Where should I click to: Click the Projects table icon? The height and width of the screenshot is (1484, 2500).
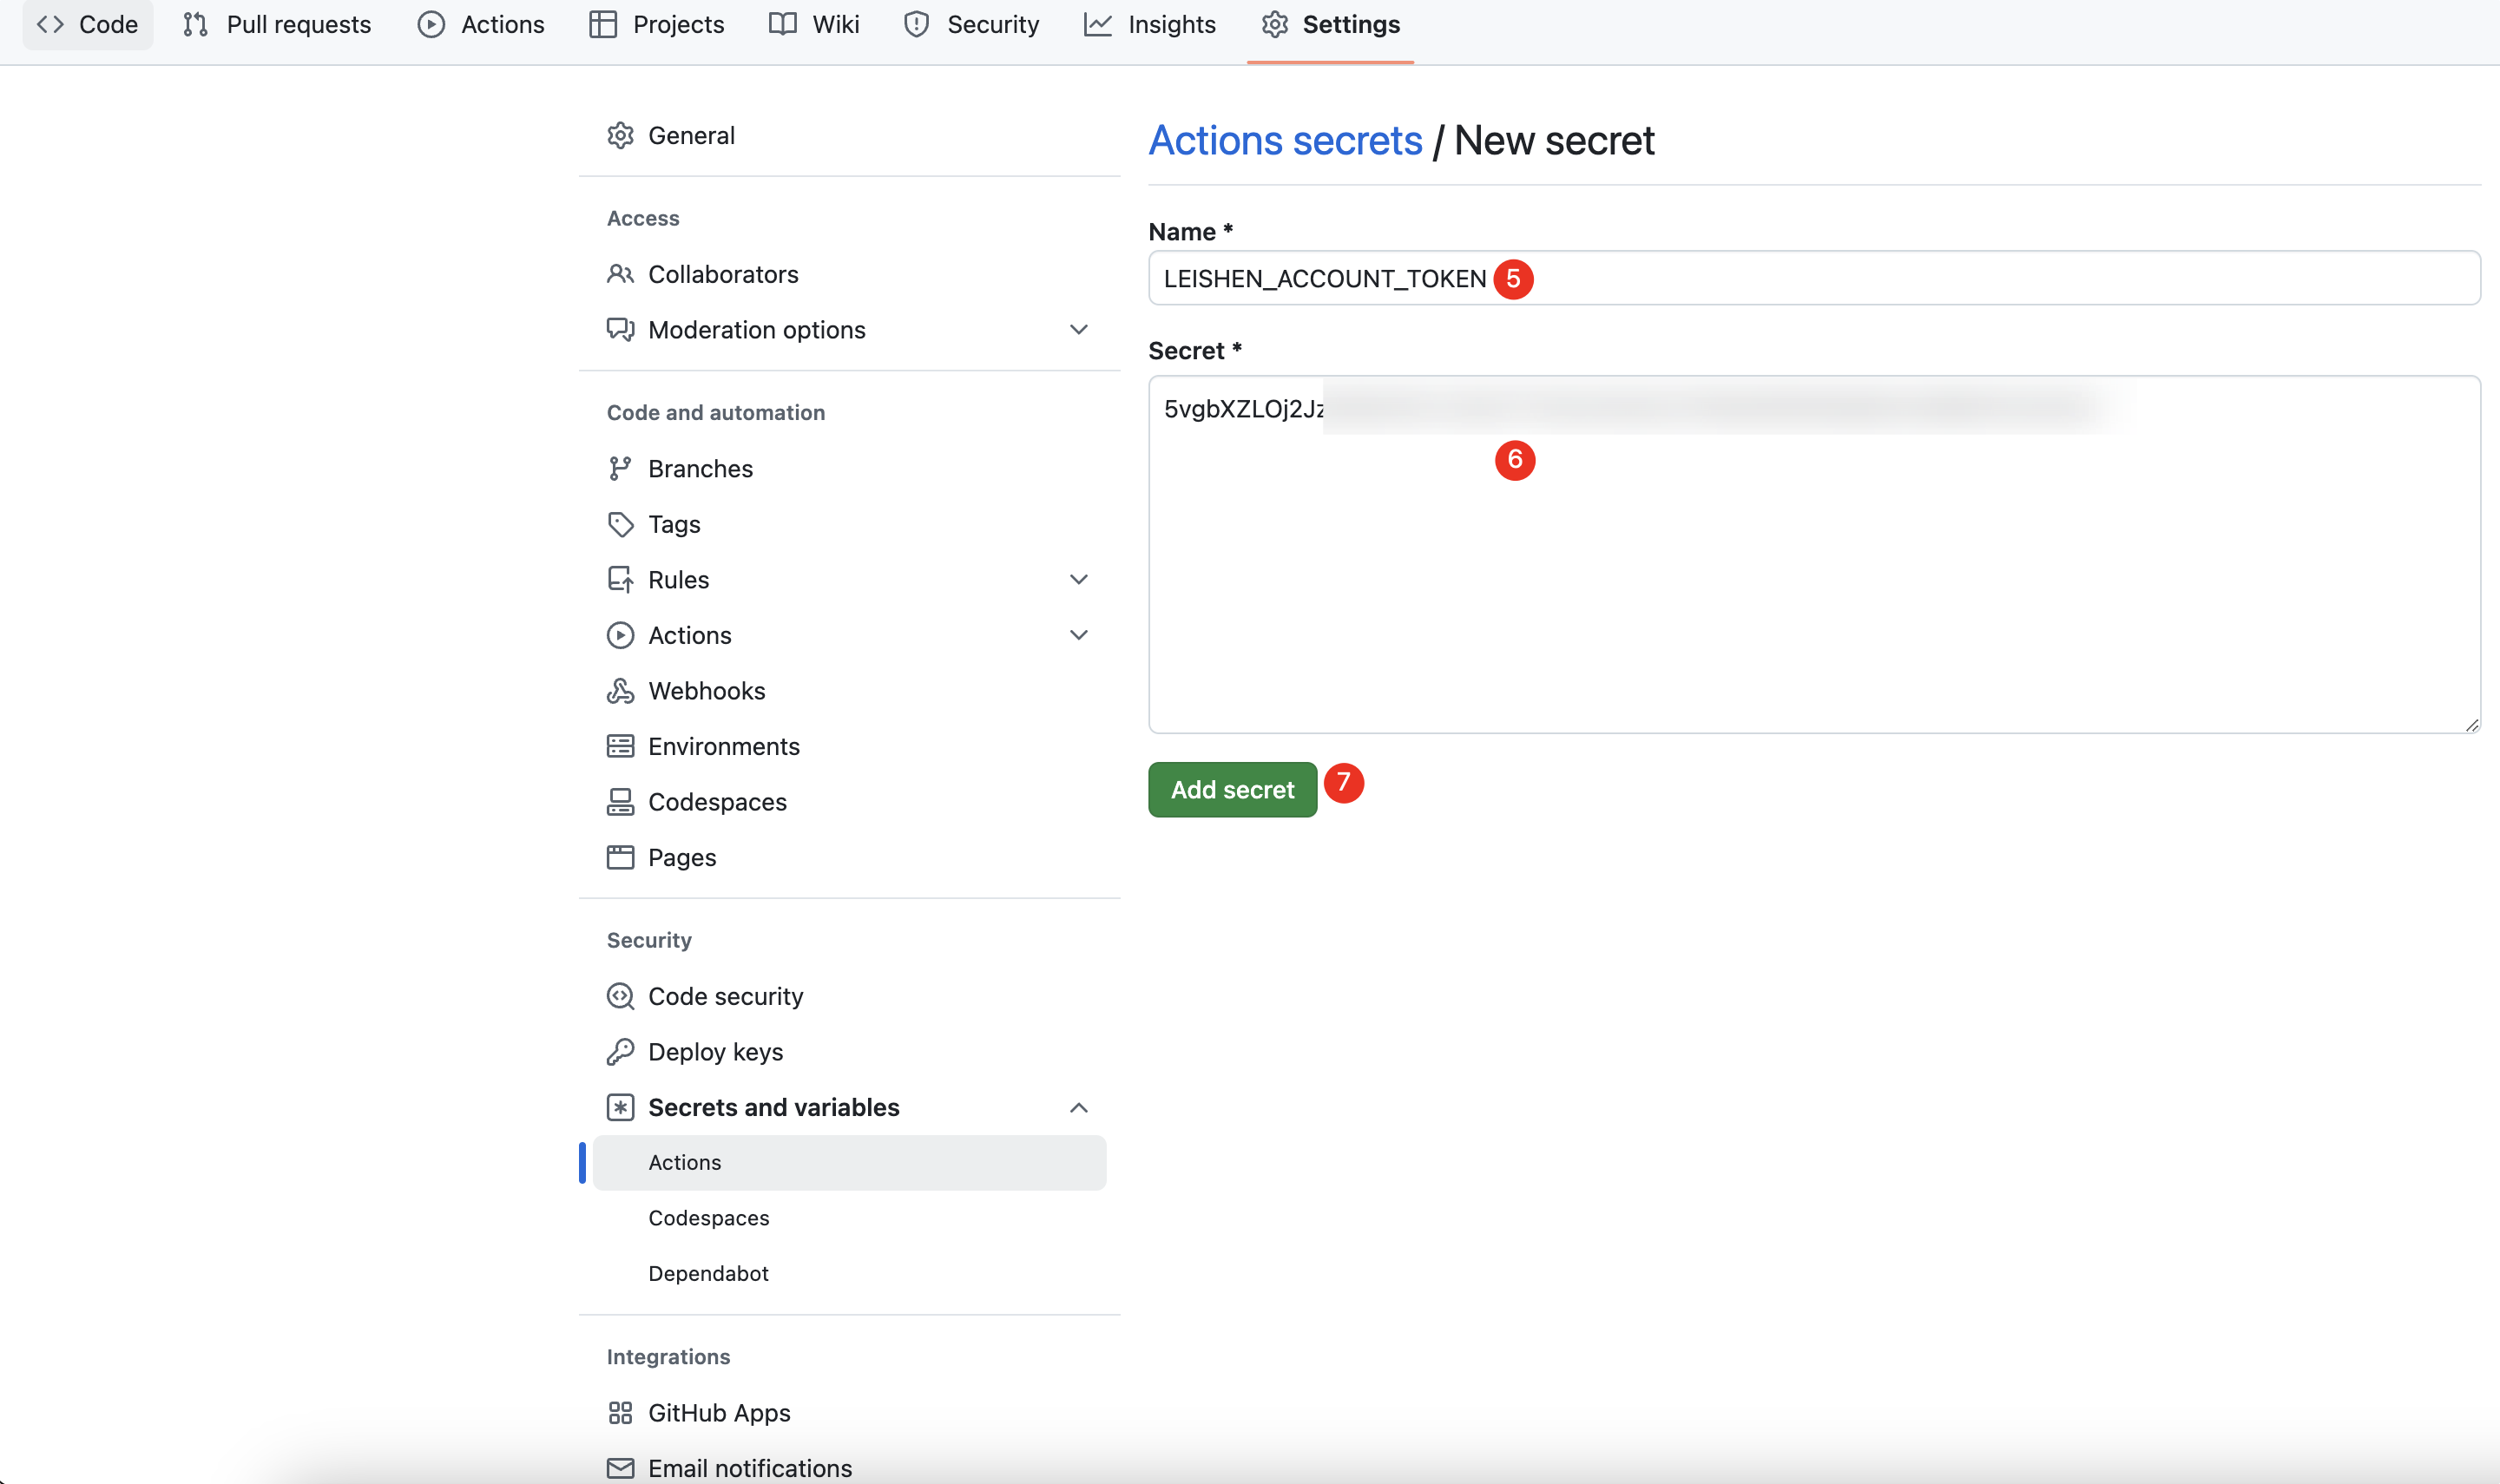(603, 24)
